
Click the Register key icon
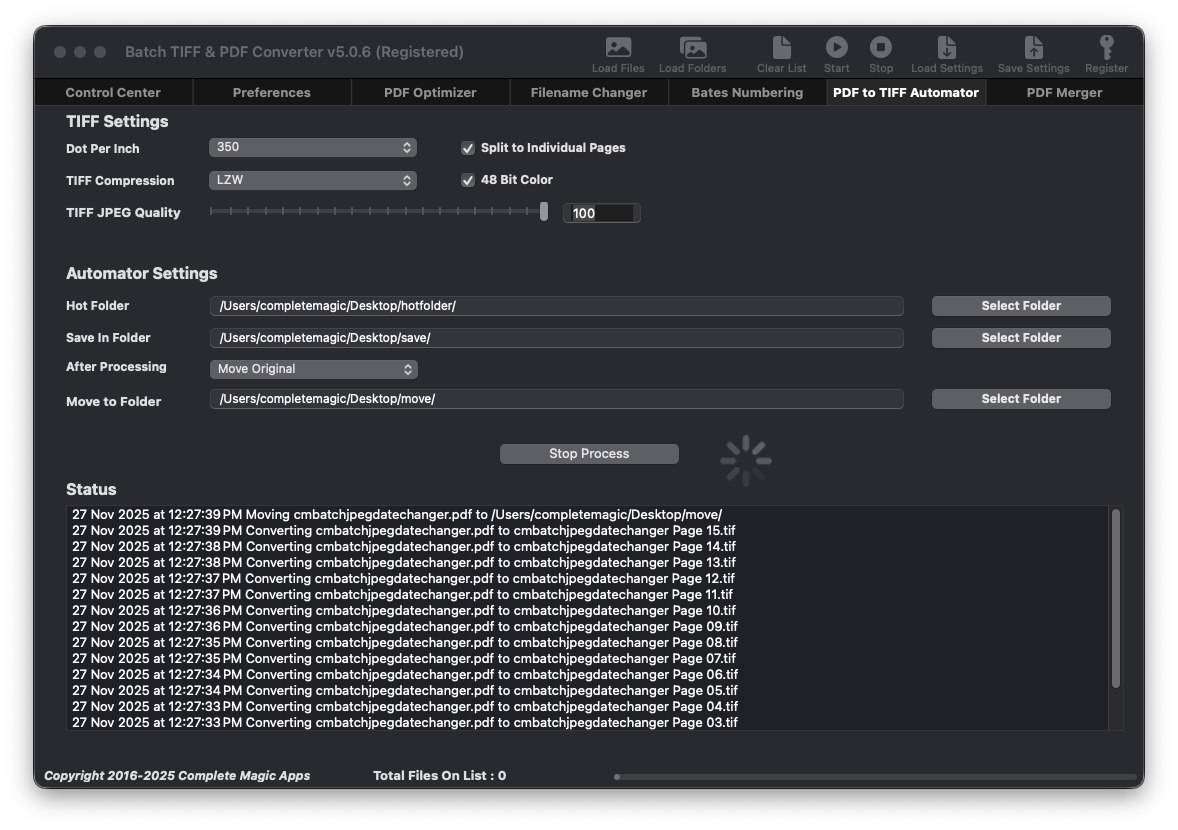[x=1106, y=48]
